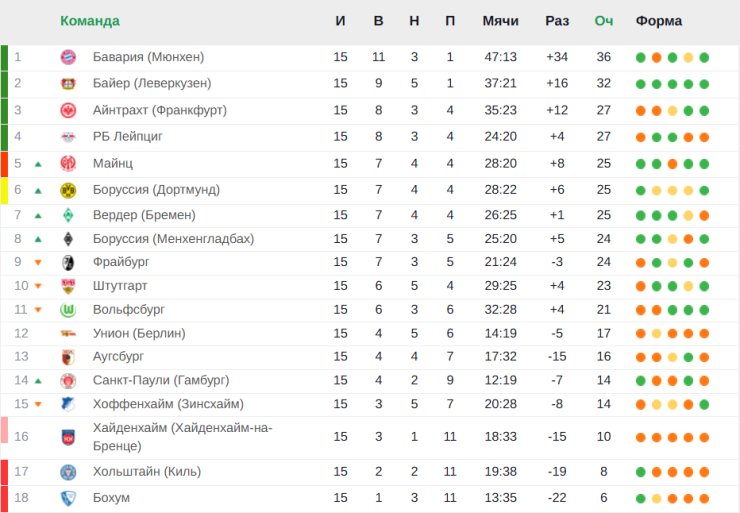Click the Holstein Kiel club logo
This screenshot has height=513, width=740.
coord(68,472)
